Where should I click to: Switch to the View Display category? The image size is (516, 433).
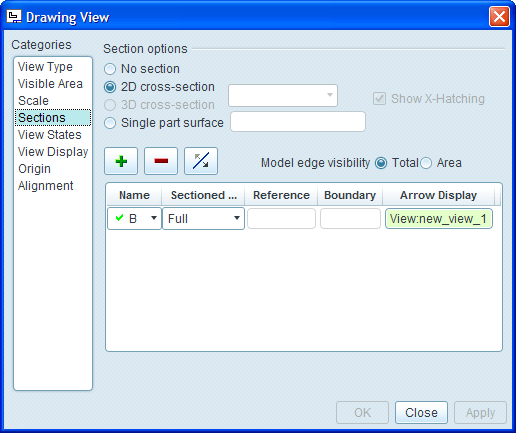click(53, 152)
